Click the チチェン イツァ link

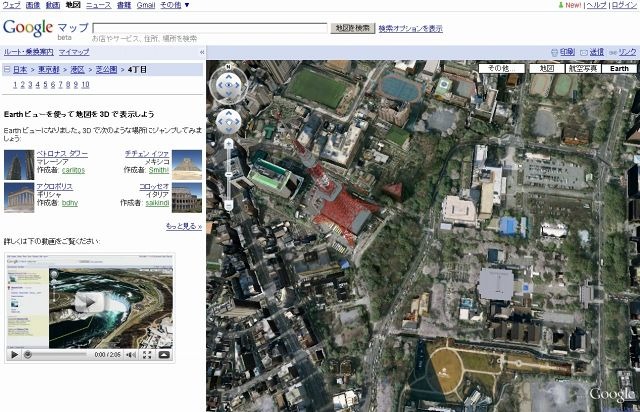click(147, 154)
